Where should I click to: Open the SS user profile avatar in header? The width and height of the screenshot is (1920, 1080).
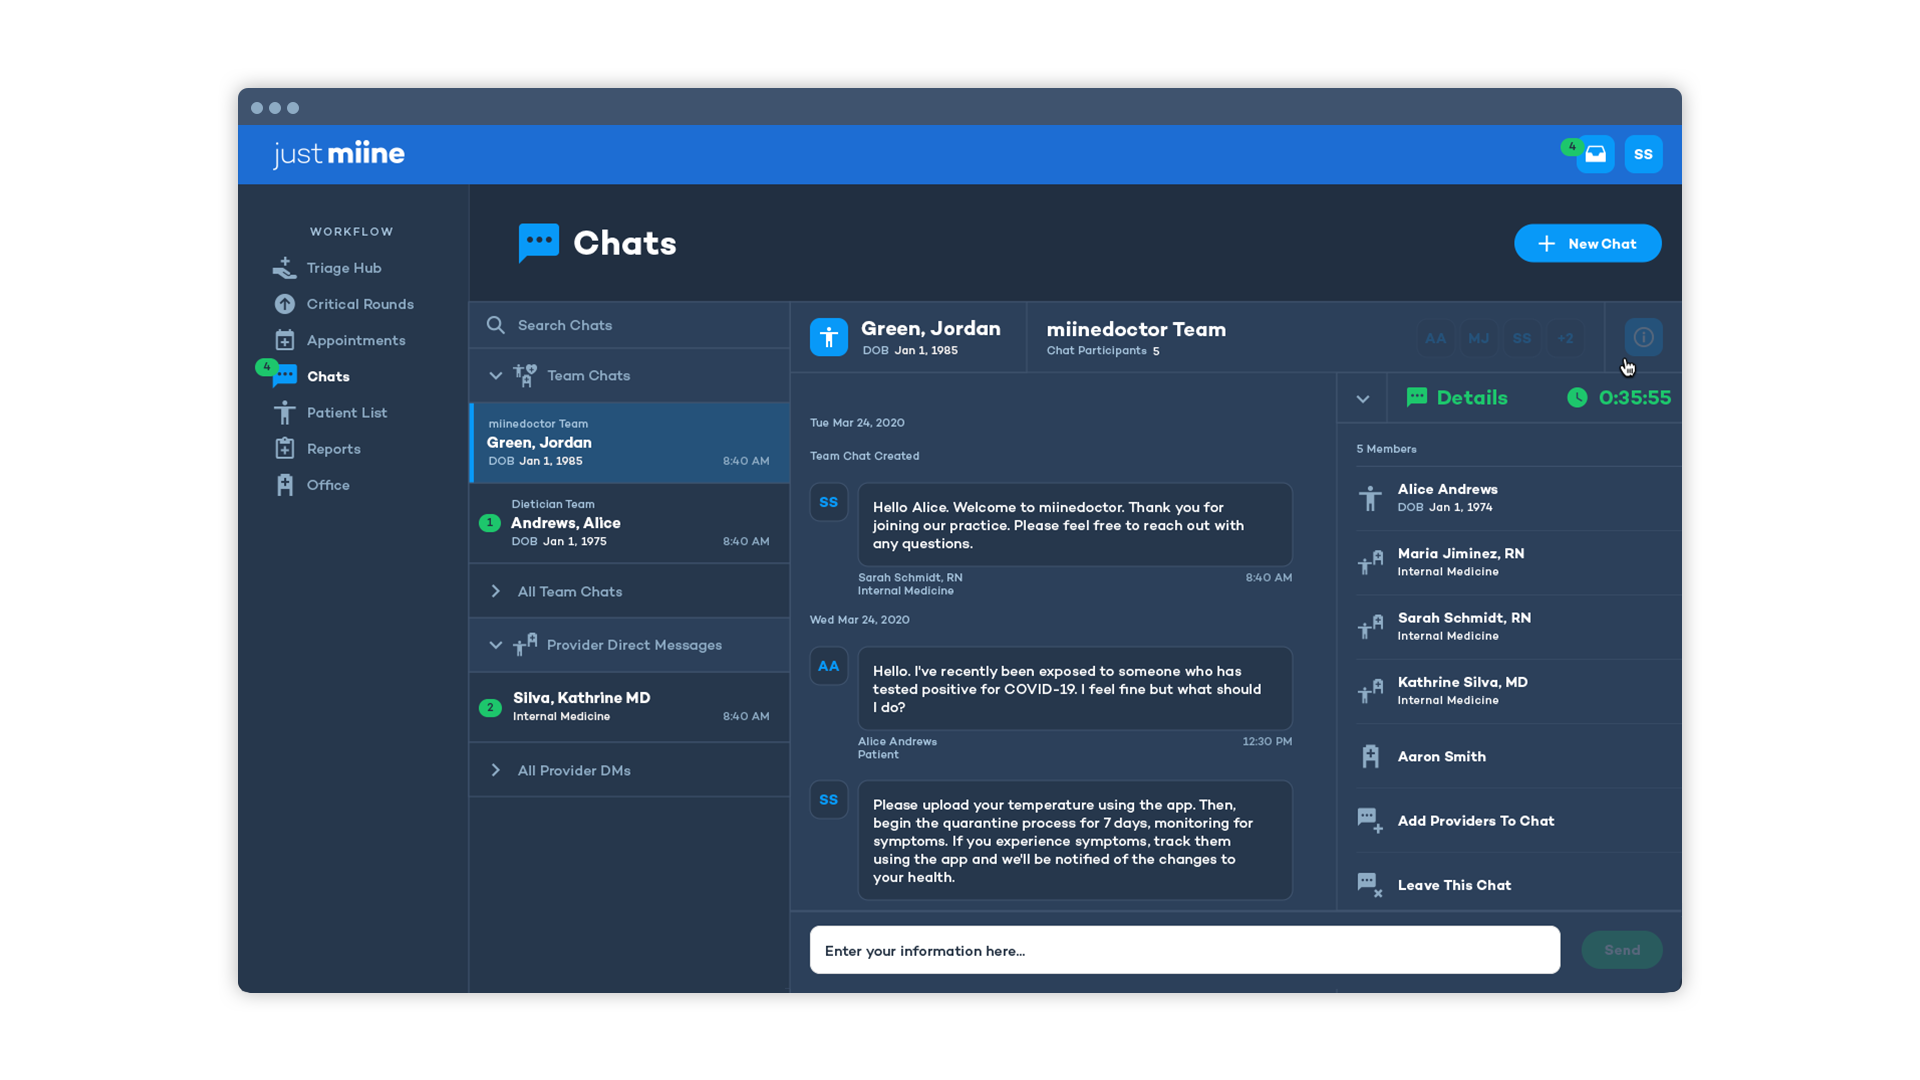(1643, 154)
